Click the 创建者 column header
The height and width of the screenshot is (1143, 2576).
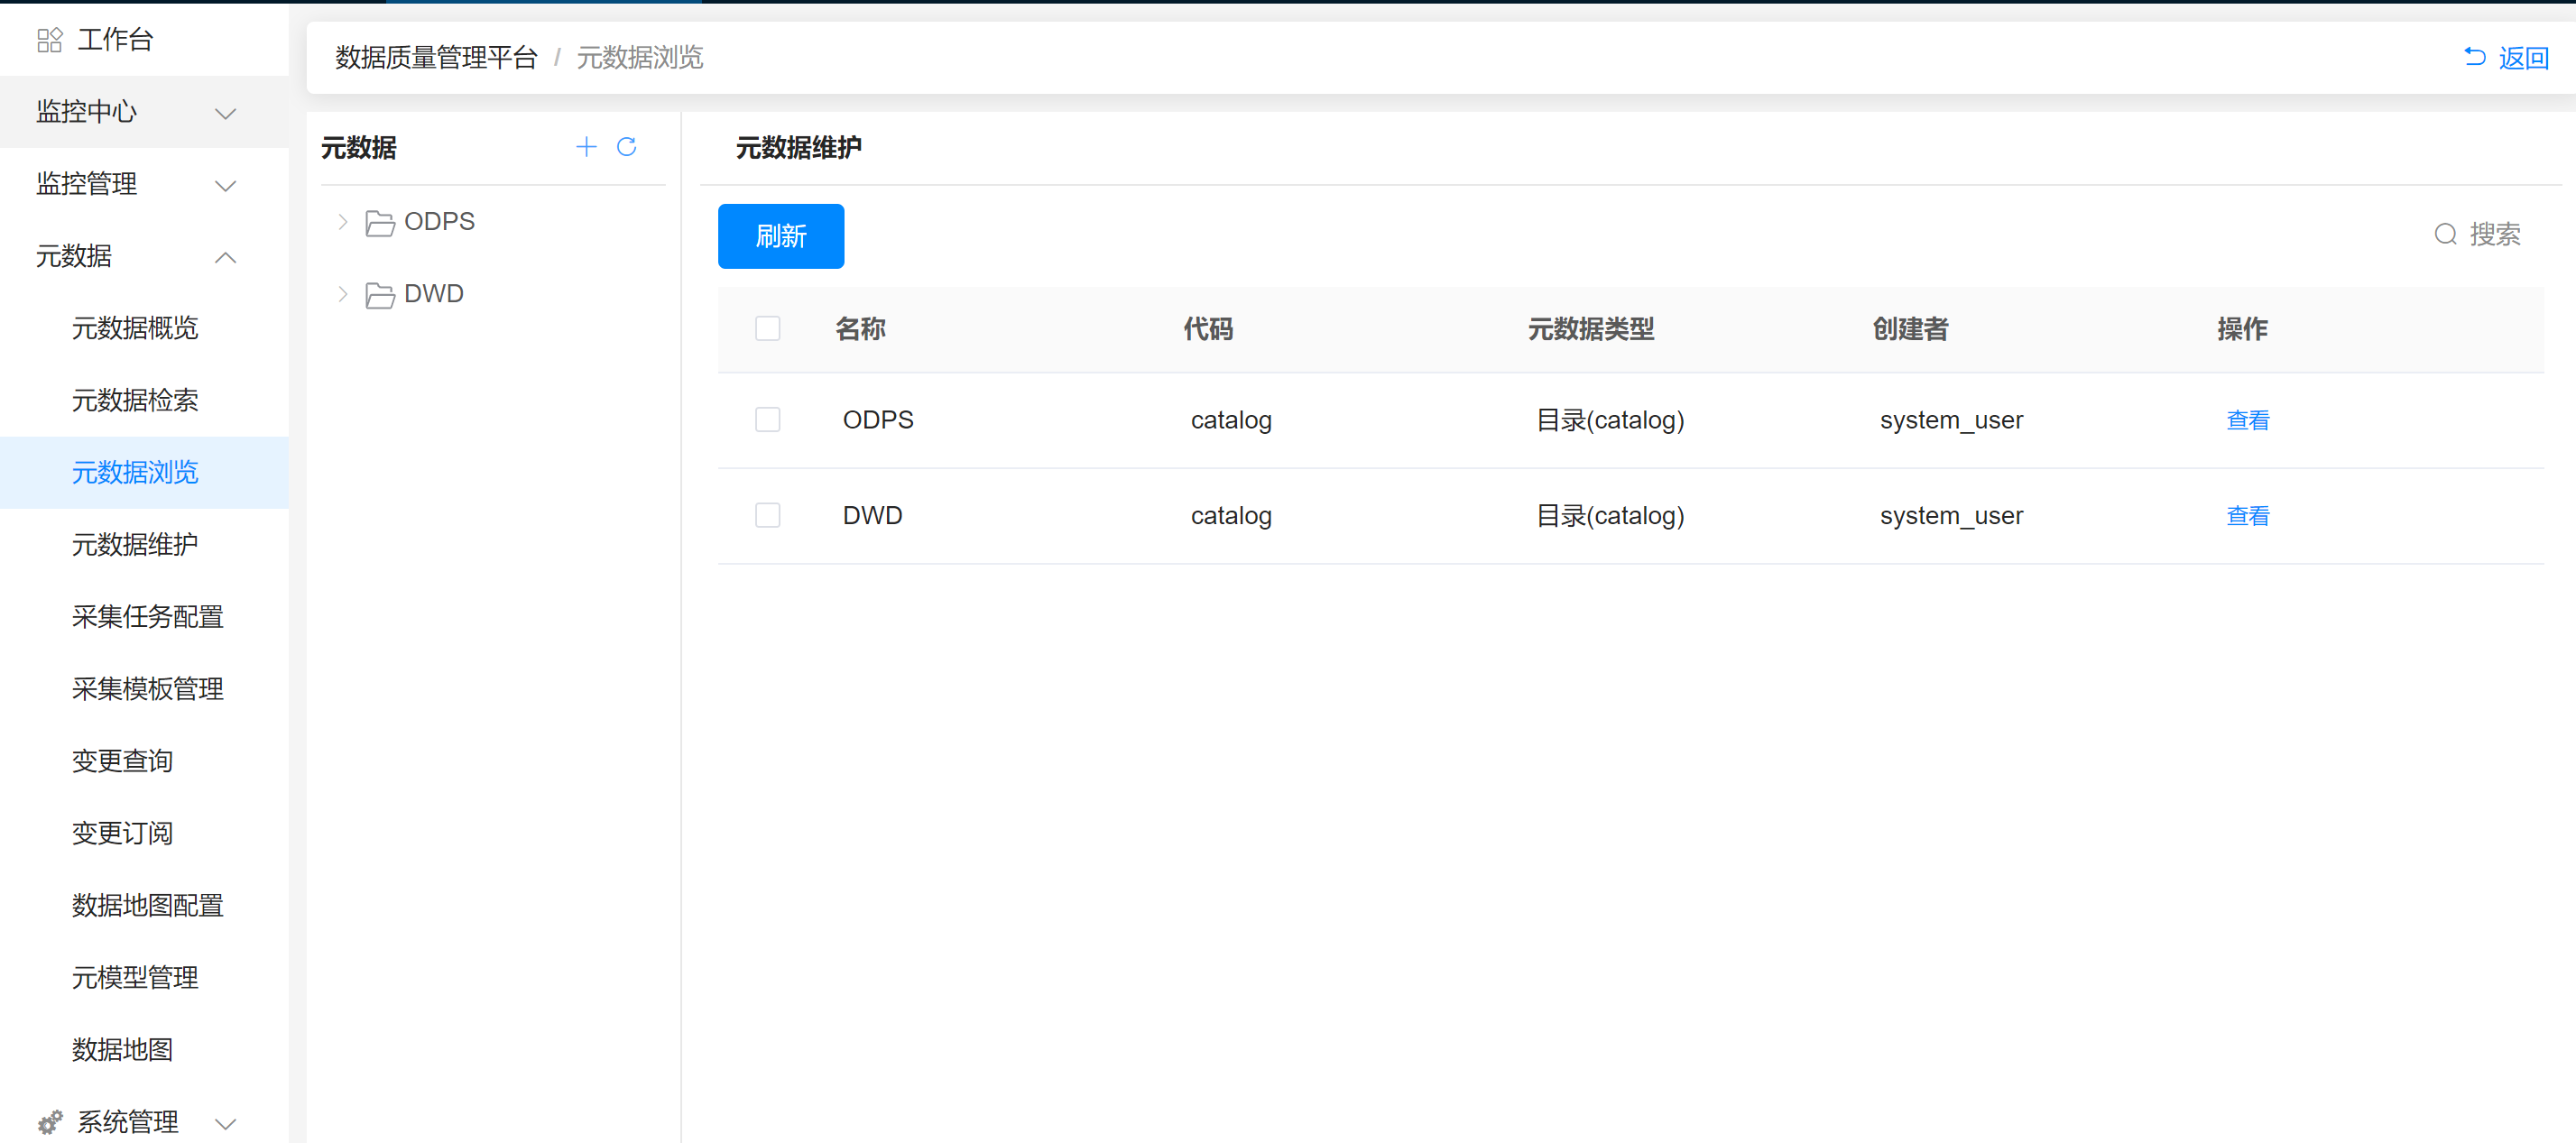1910,329
